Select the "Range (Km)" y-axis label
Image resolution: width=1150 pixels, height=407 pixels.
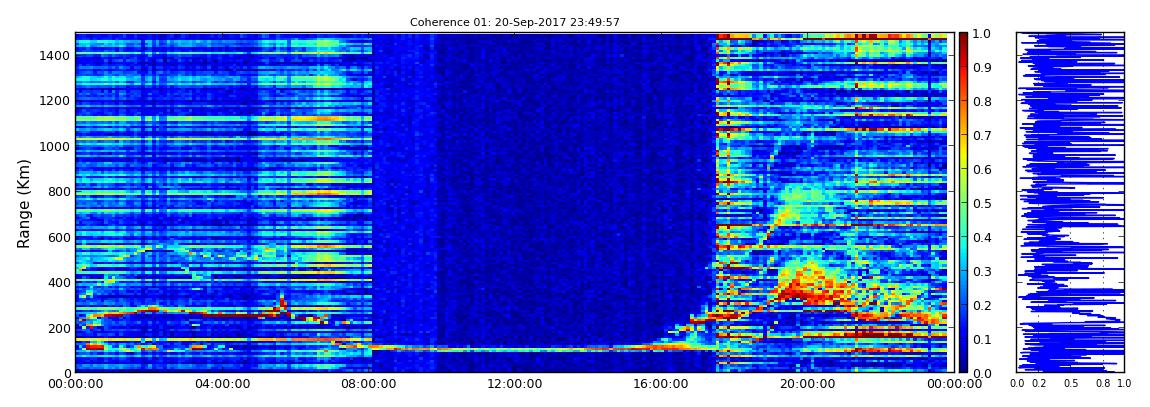(24, 203)
